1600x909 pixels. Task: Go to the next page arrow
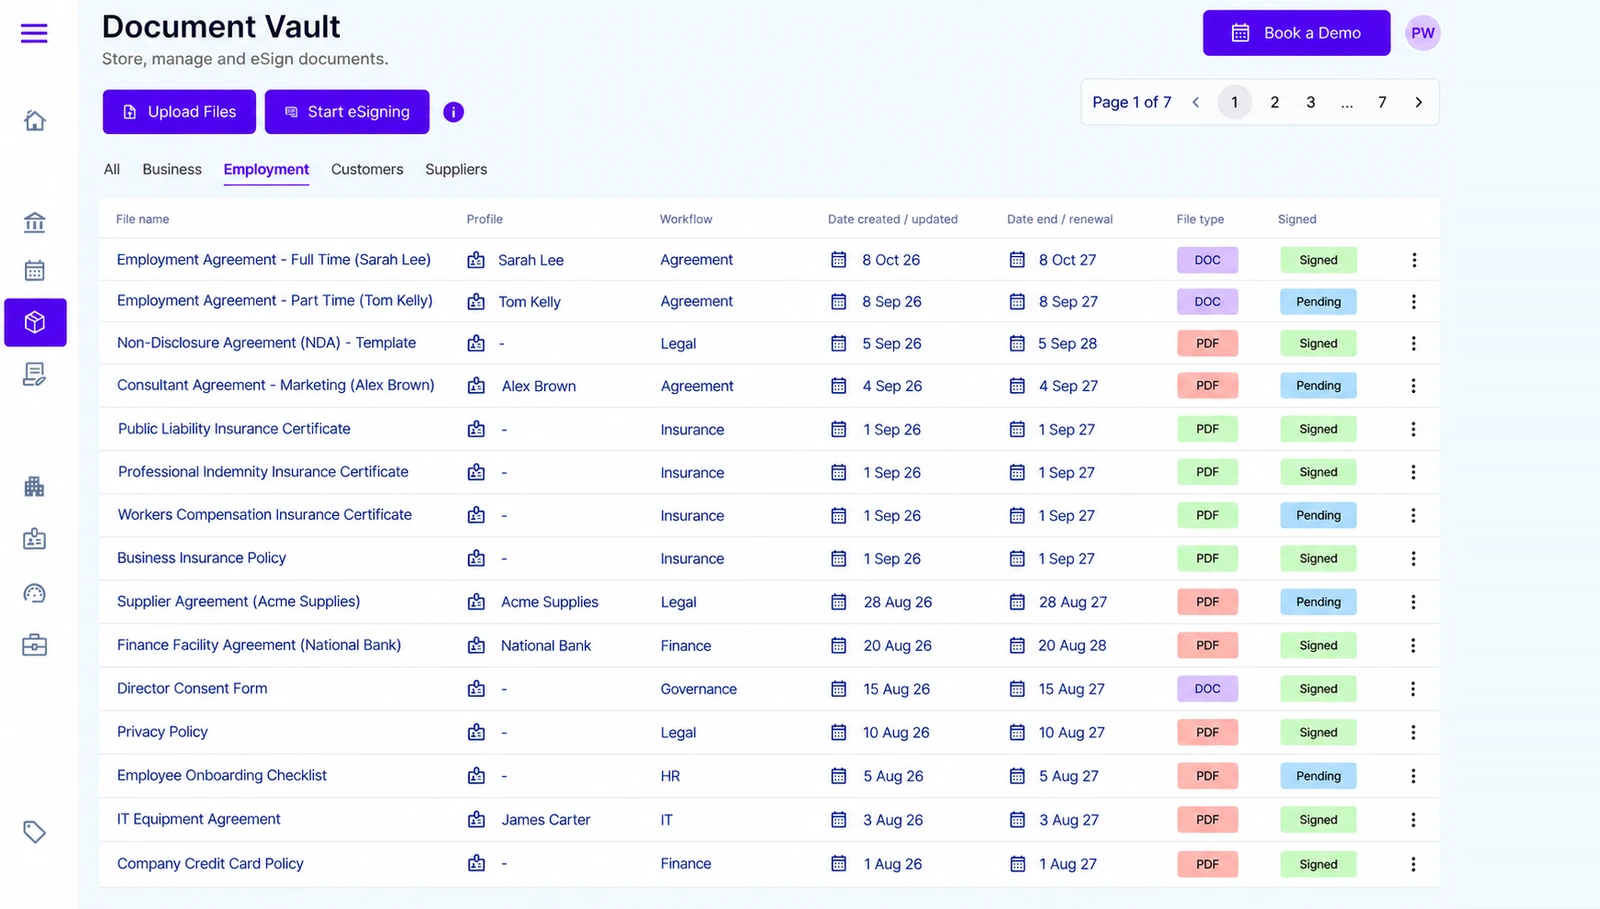tap(1418, 102)
